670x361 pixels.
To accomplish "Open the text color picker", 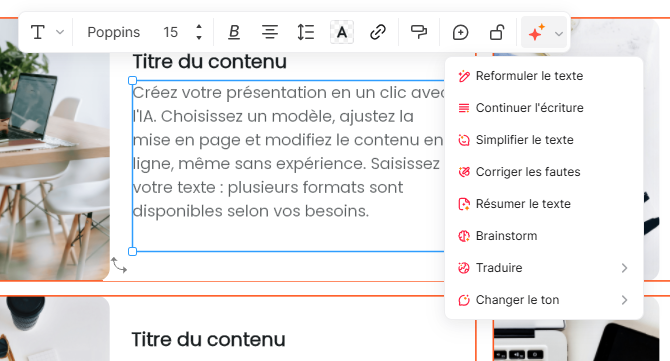I will coord(342,32).
